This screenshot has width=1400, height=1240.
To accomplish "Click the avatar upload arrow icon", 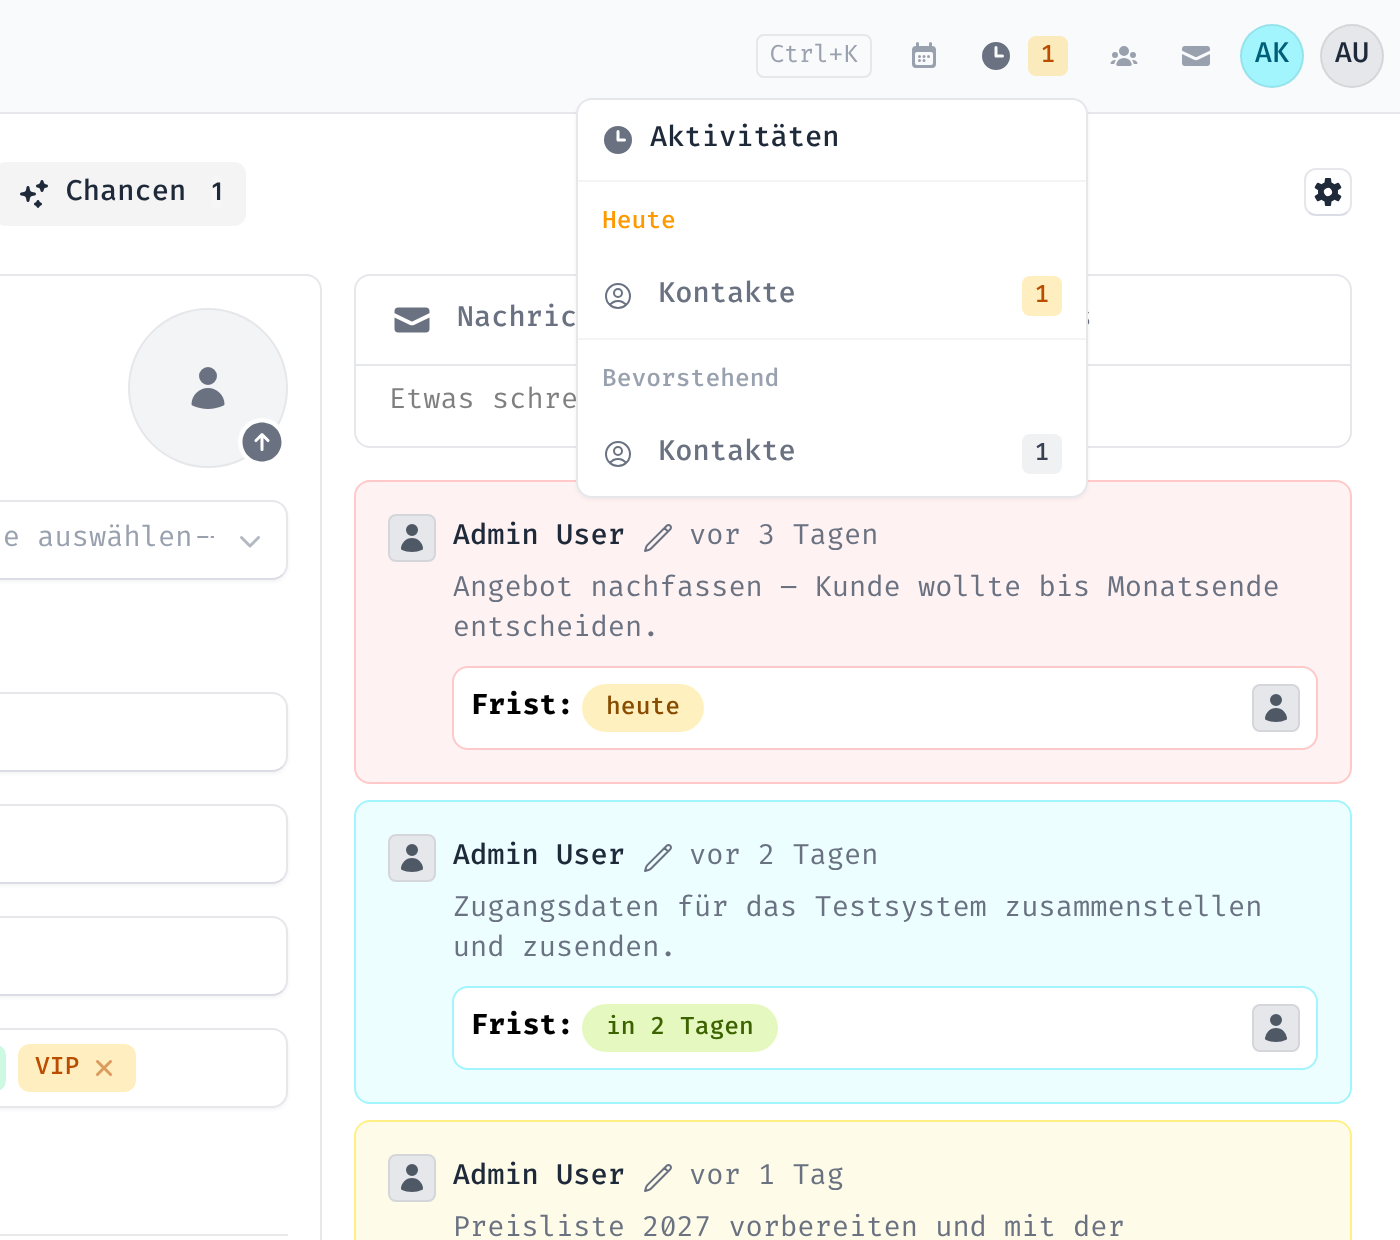I will pyautogui.click(x=262, y=442).
